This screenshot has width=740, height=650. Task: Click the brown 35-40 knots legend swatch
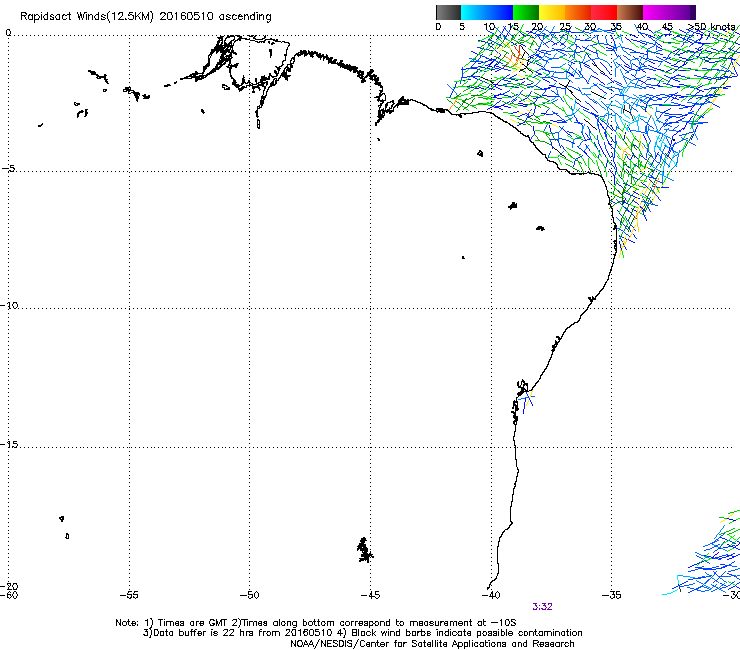tap(630, 12)
